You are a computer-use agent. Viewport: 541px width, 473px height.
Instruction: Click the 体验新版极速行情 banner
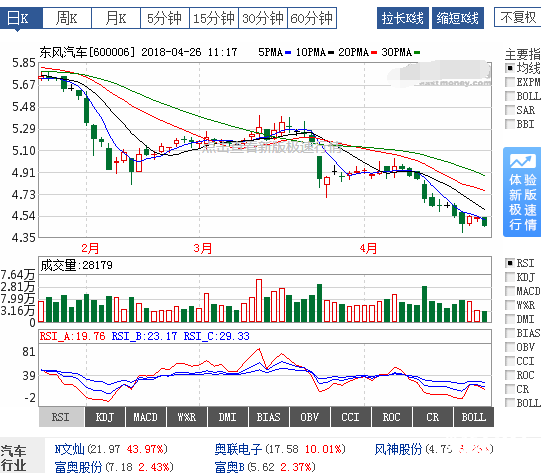coord(522,192)
